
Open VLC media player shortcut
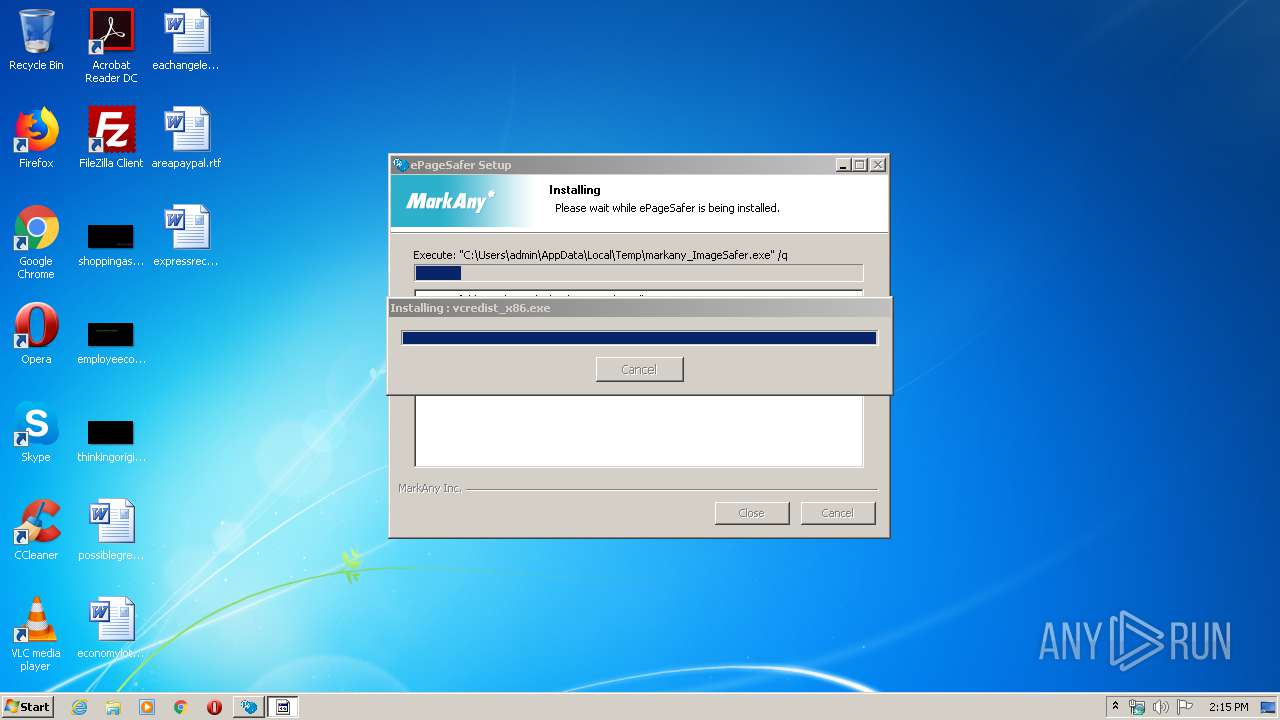(36, 634)
